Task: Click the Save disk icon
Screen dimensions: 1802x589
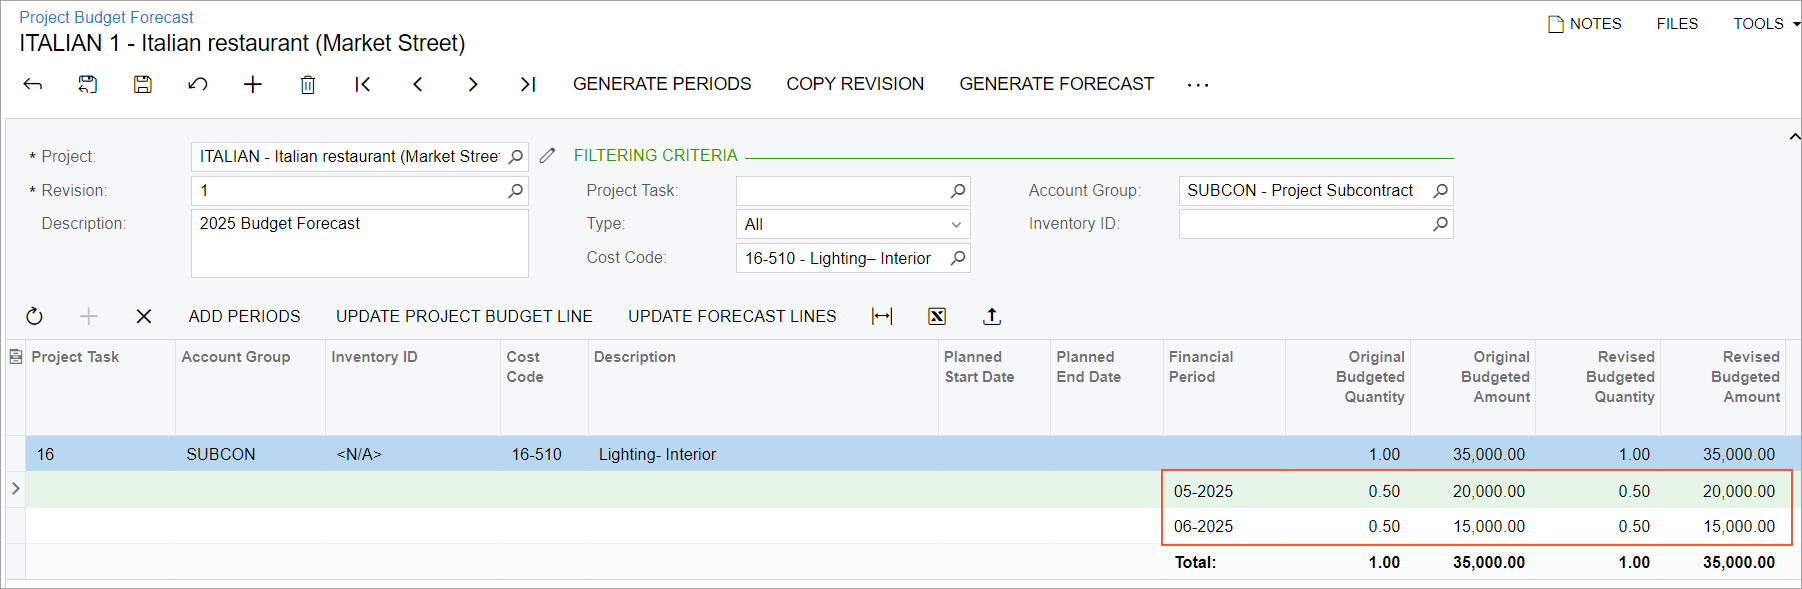Action: coord(143,85)
